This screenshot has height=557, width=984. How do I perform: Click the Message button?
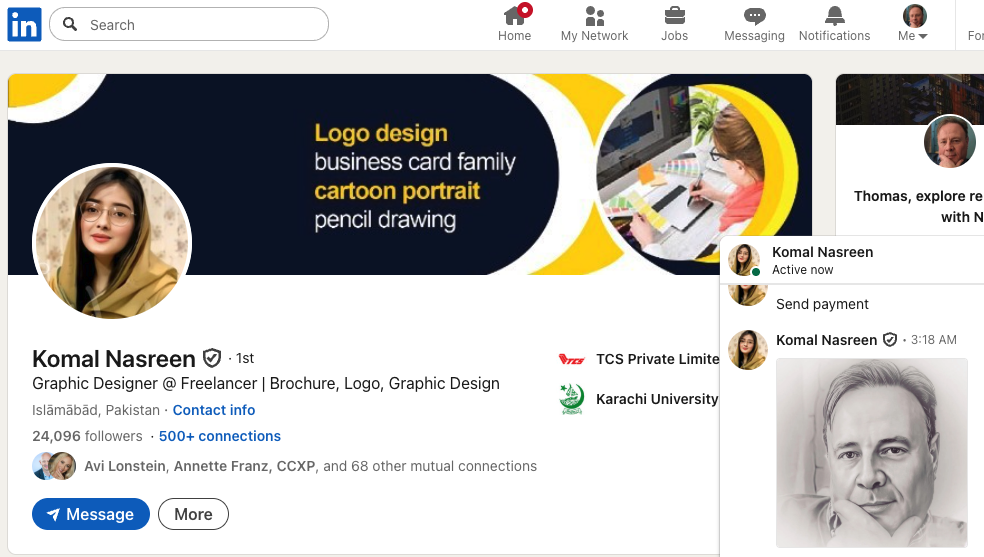(91, 514)
